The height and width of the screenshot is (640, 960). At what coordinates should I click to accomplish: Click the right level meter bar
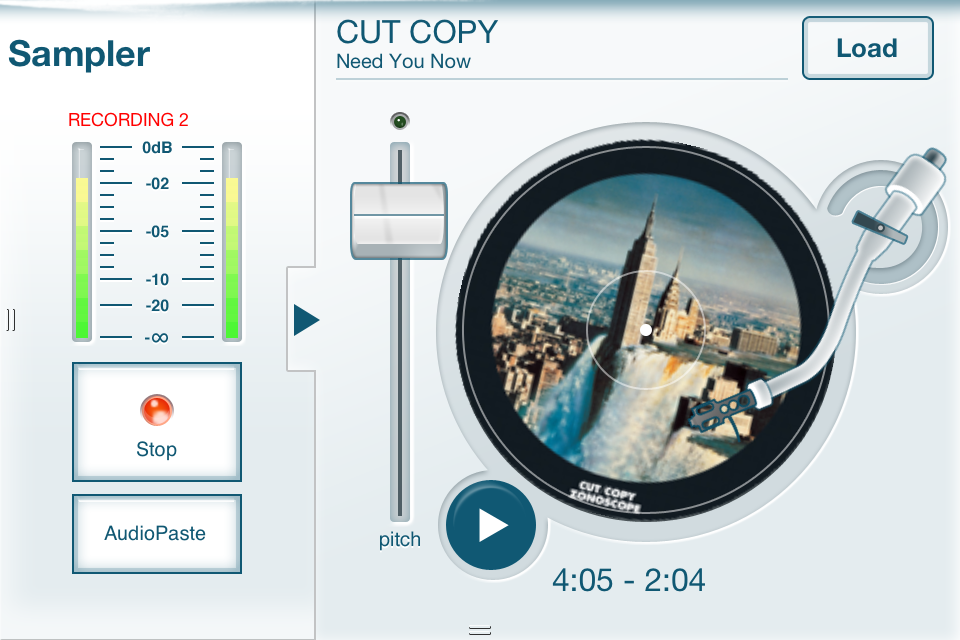[232, 242]
